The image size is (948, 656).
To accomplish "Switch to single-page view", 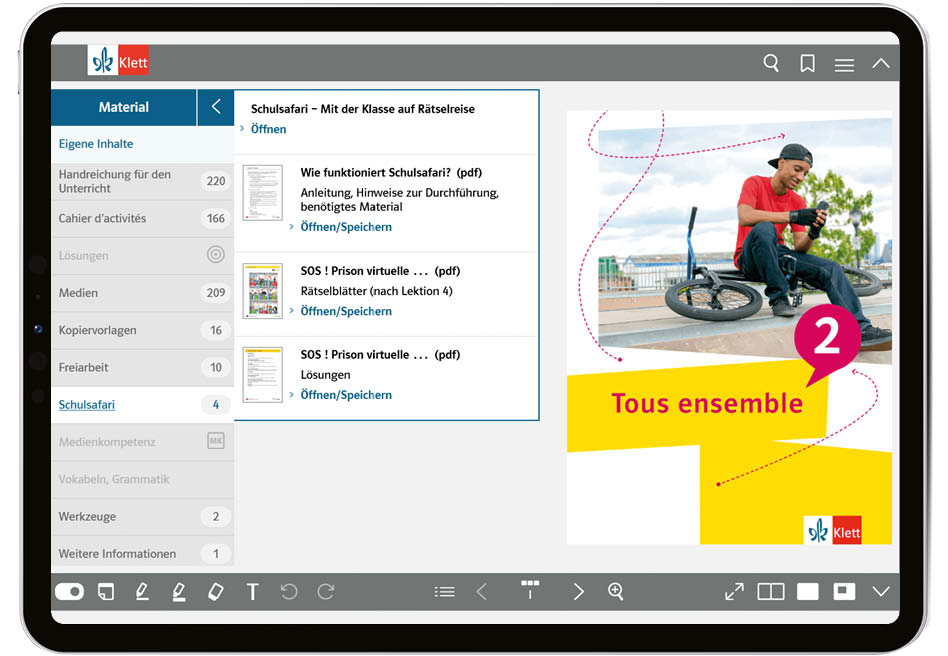I will pyautogui.click(x=808, y=591).
